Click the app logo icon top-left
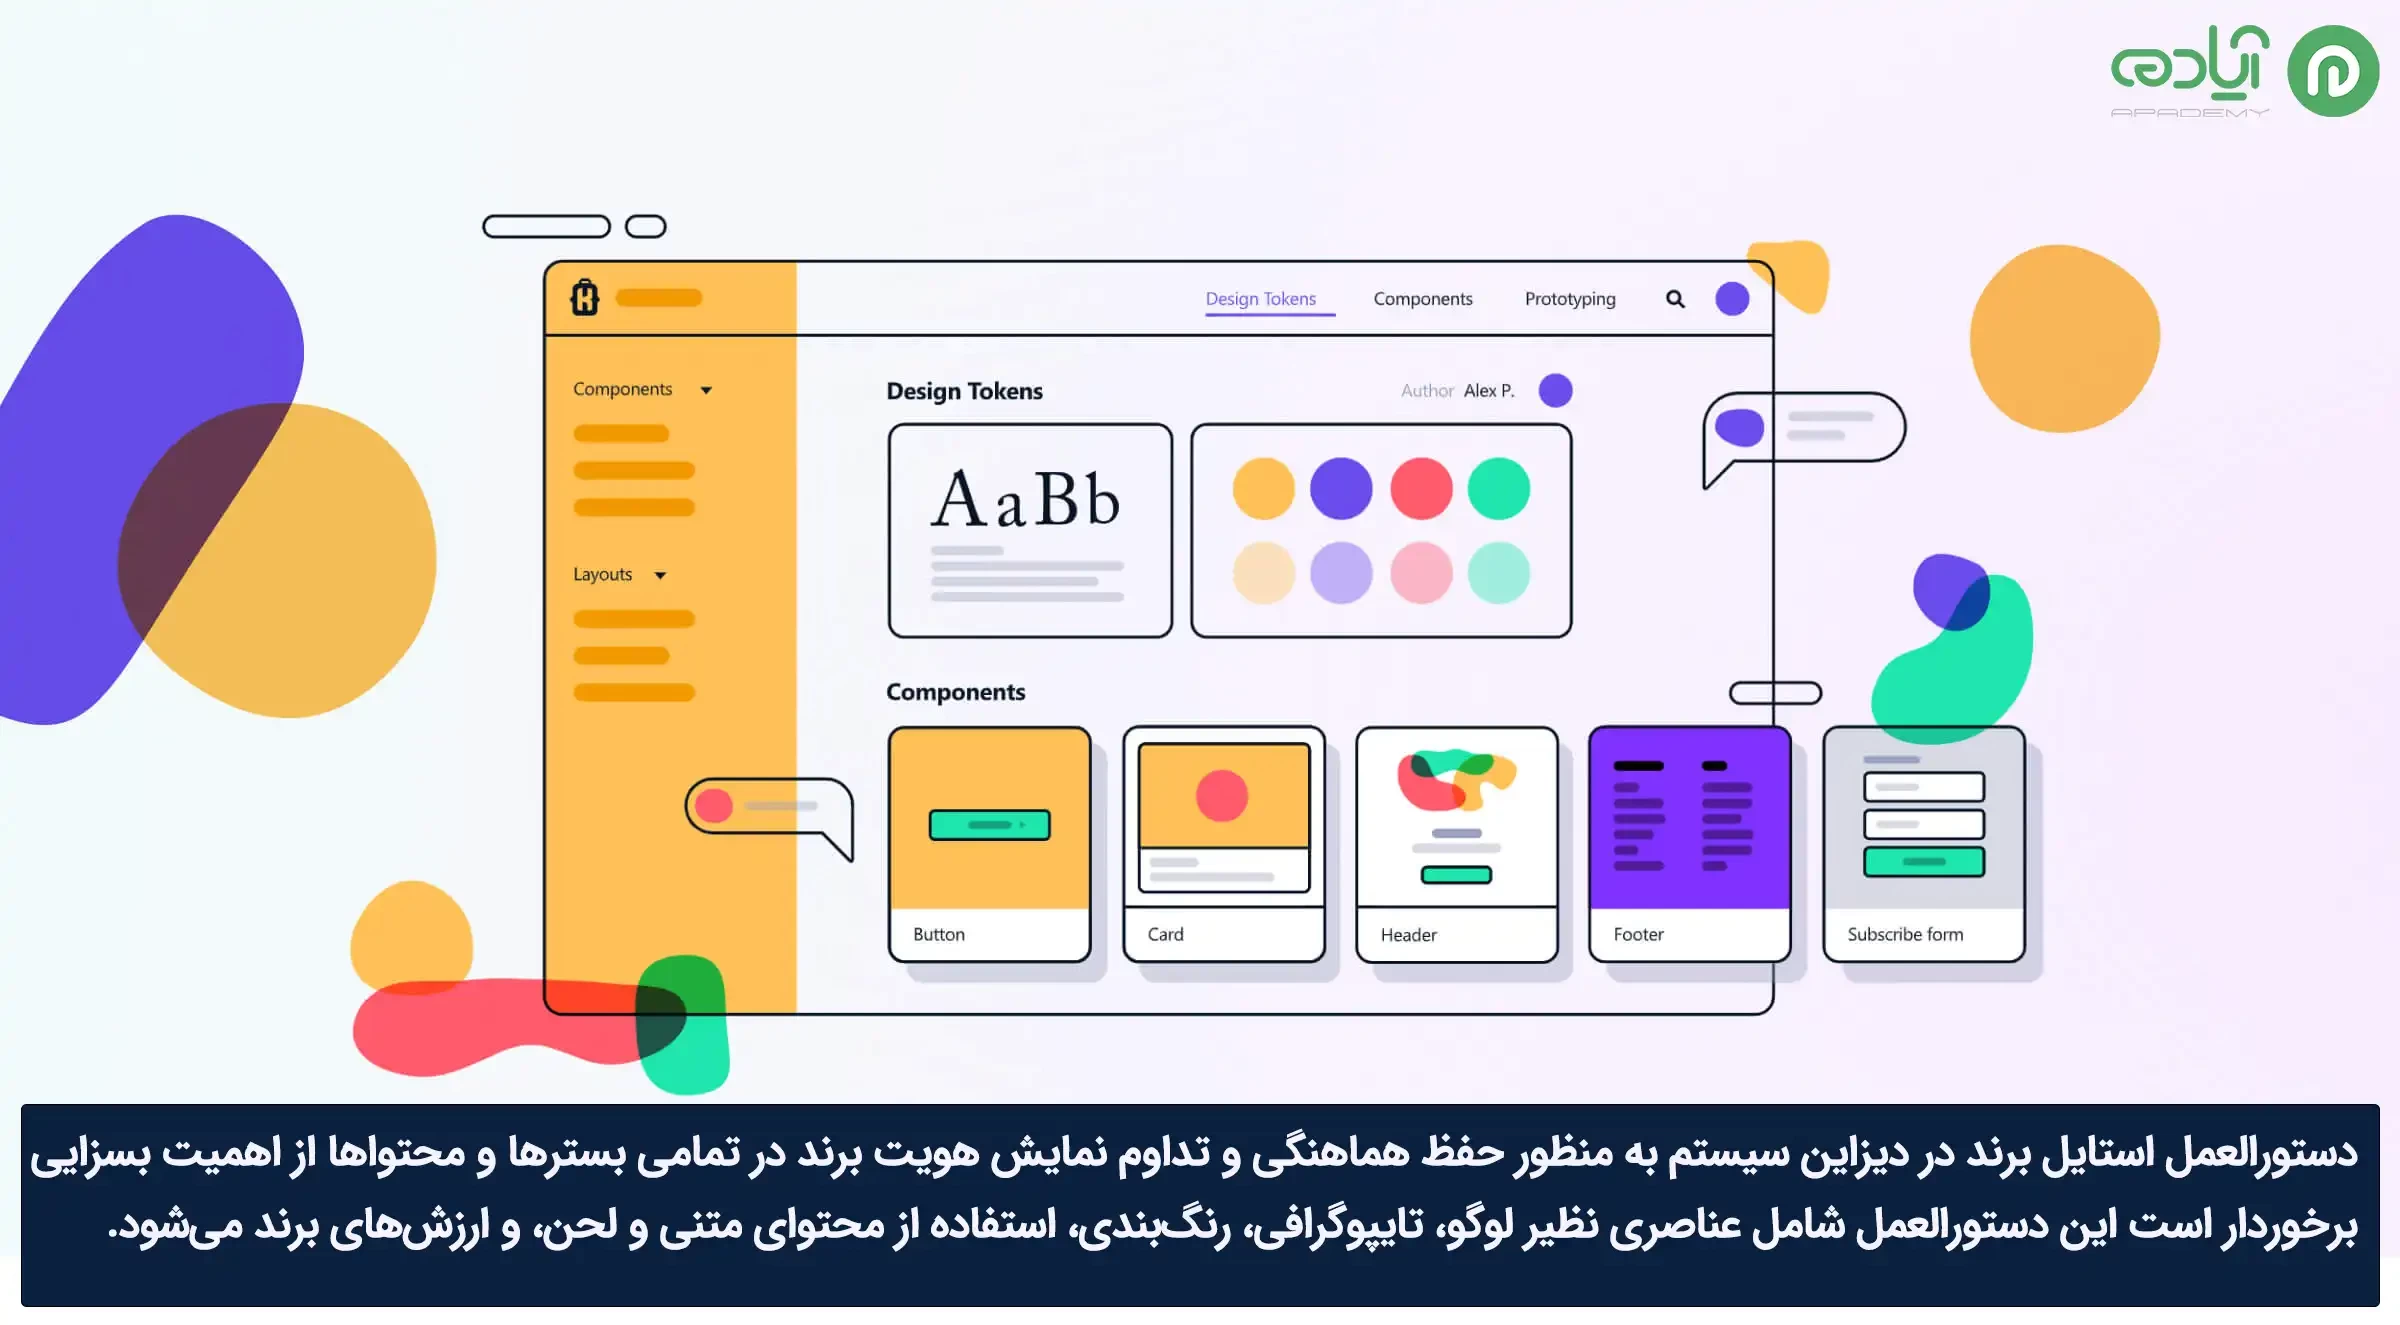The height and width of the screenshot is (1325, 2400). [x=582, y=299]
